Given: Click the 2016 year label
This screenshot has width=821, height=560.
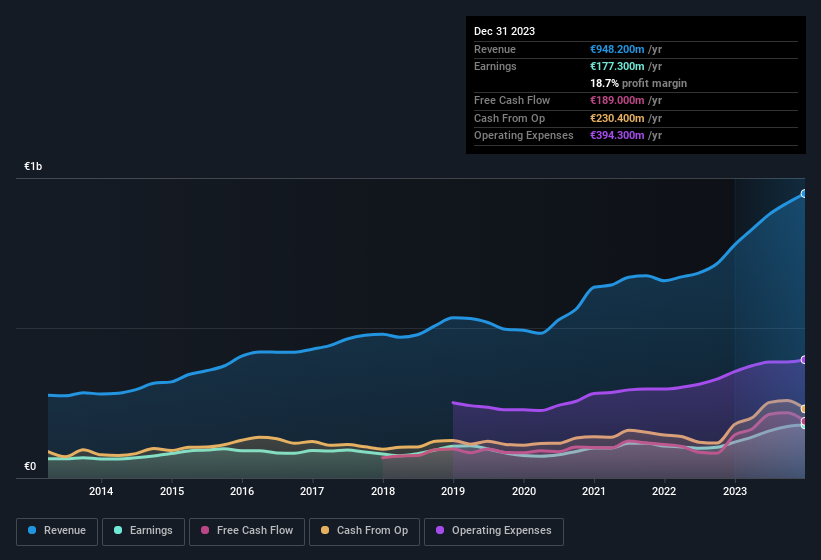Looking at the screenshot, I should click(241, 491).
